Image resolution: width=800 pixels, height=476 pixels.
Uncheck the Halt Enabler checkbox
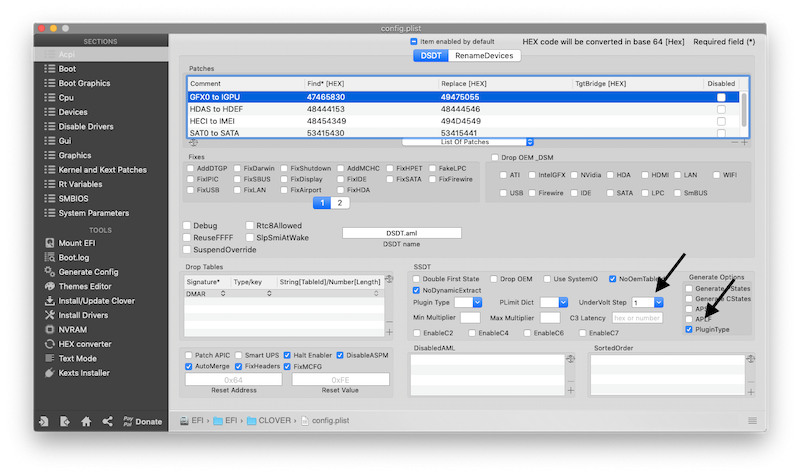tap(287, 355)
